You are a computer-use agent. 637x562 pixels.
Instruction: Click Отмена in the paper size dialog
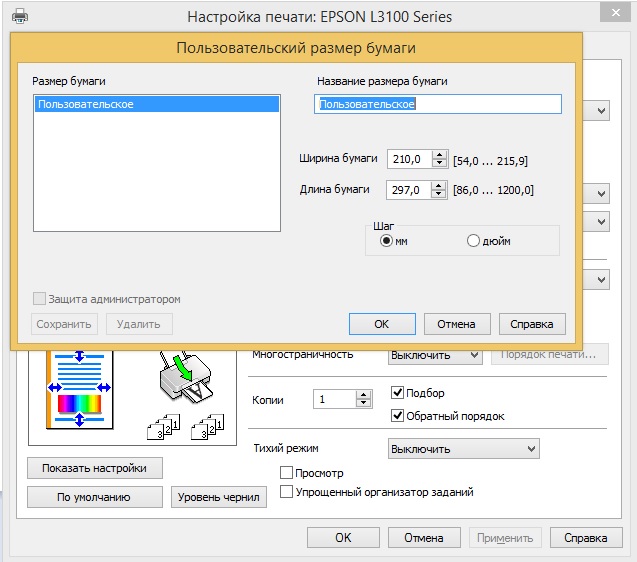click(457, 324)
